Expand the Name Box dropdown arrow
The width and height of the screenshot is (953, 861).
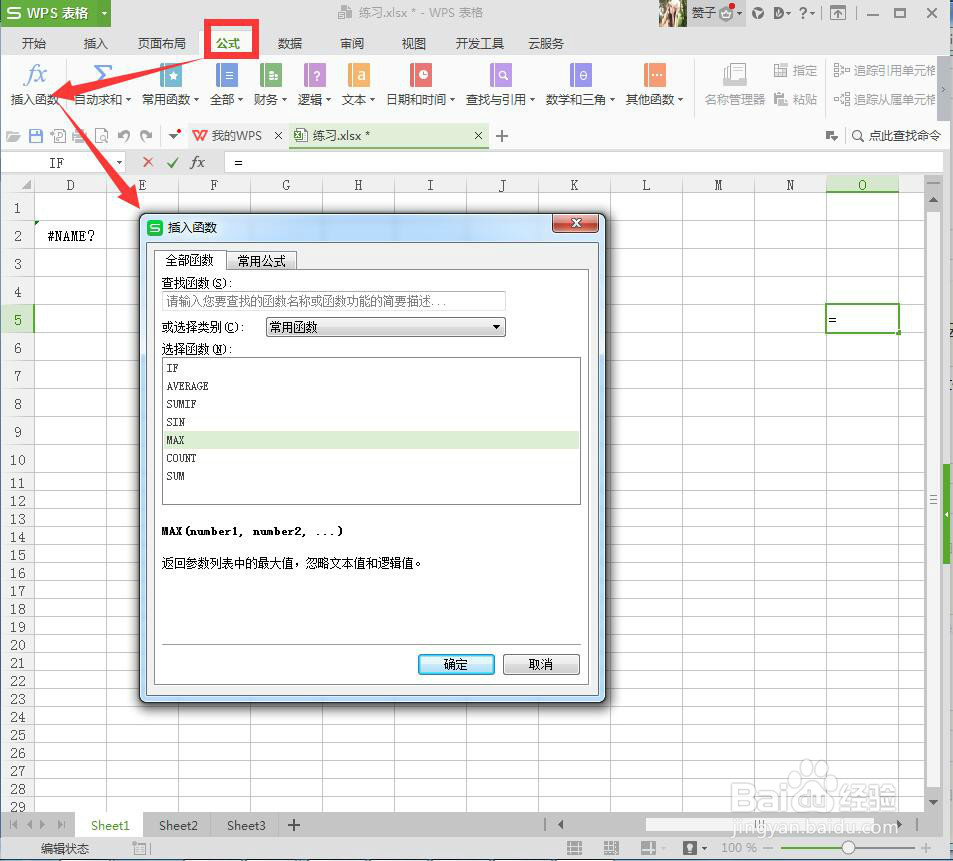point(119,162)
